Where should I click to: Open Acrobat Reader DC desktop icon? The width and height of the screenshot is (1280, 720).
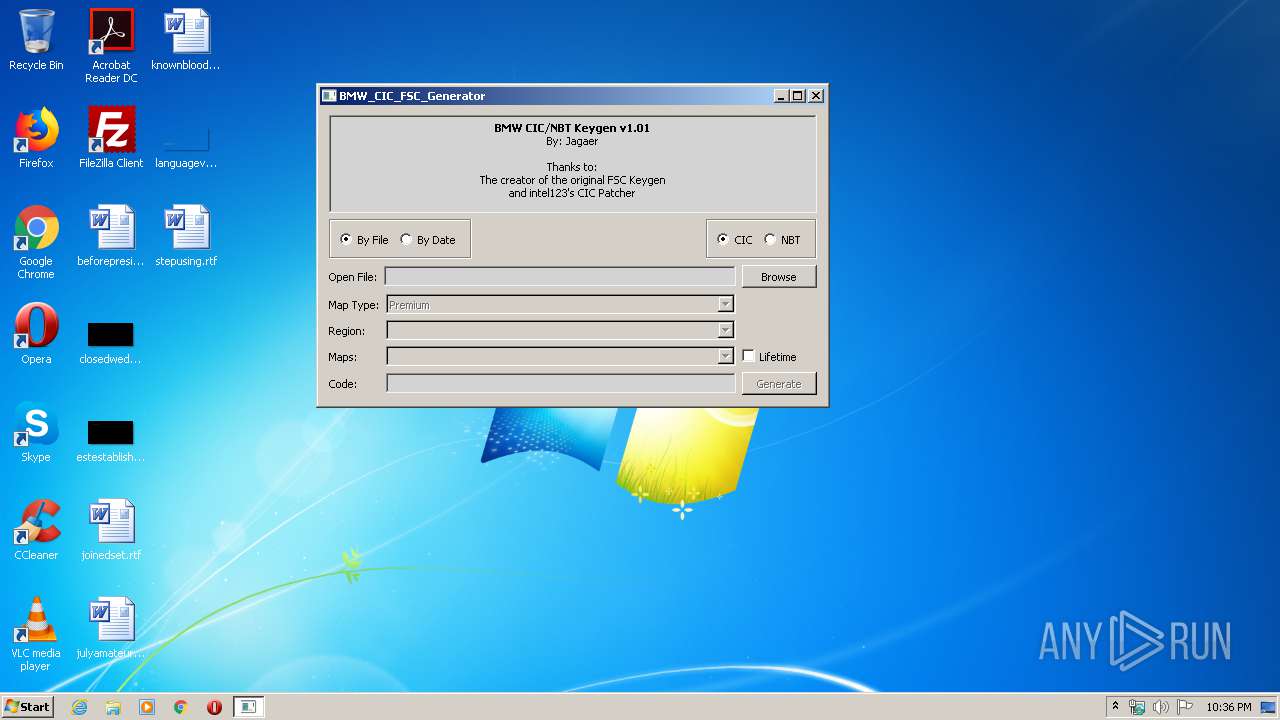pyautogui.click(x=111, y=46)
